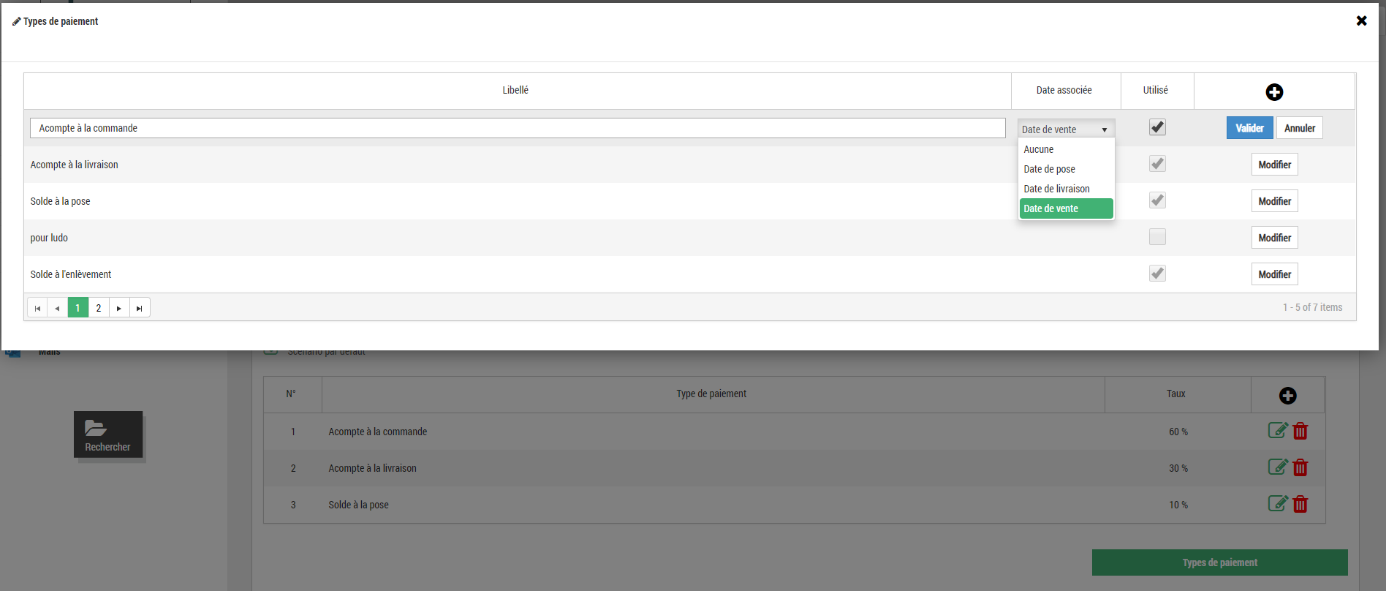
Task: Choose Aucune in the date list
Action: tap(1038, 150)
